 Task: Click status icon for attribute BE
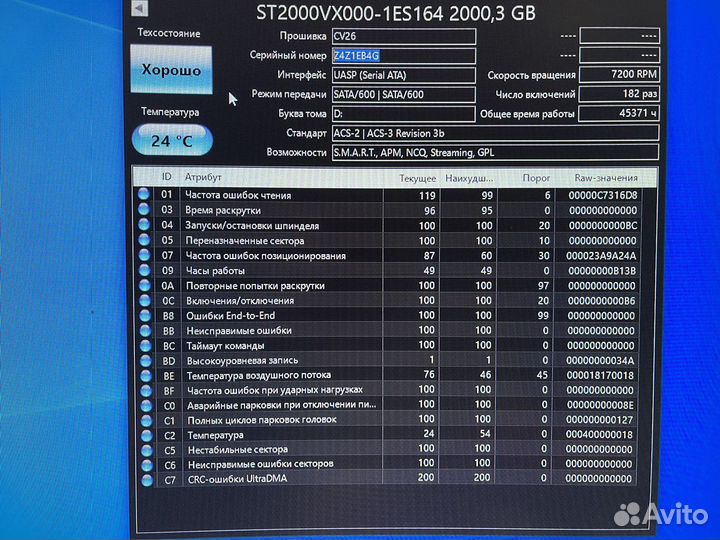coord(146,376)
